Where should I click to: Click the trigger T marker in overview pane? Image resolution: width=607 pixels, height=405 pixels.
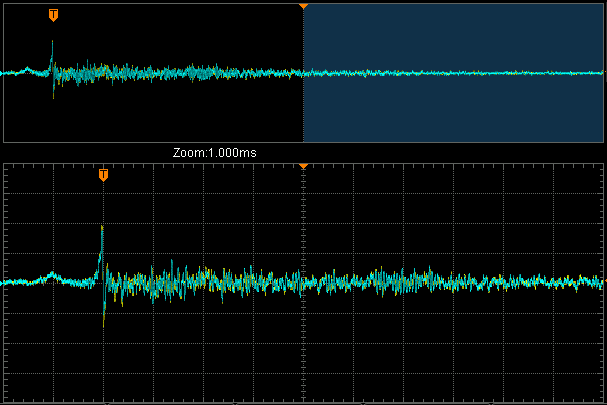(53, 15)
